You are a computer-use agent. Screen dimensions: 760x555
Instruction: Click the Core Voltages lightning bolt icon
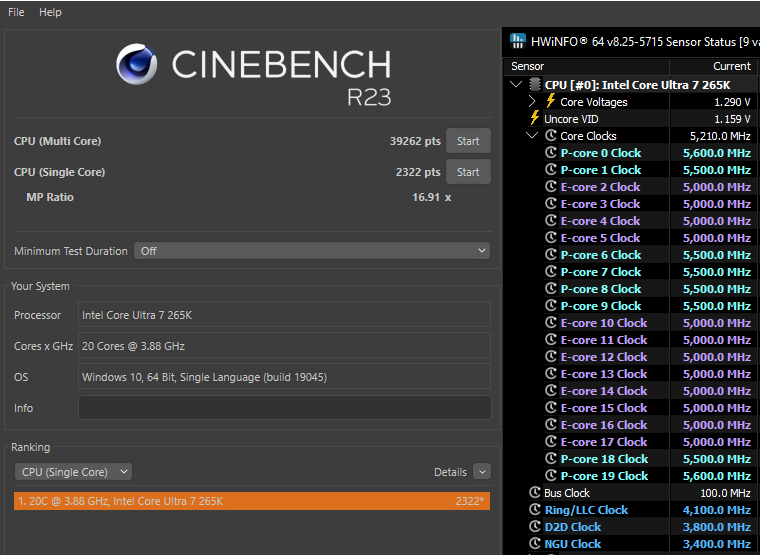point(551,100)
